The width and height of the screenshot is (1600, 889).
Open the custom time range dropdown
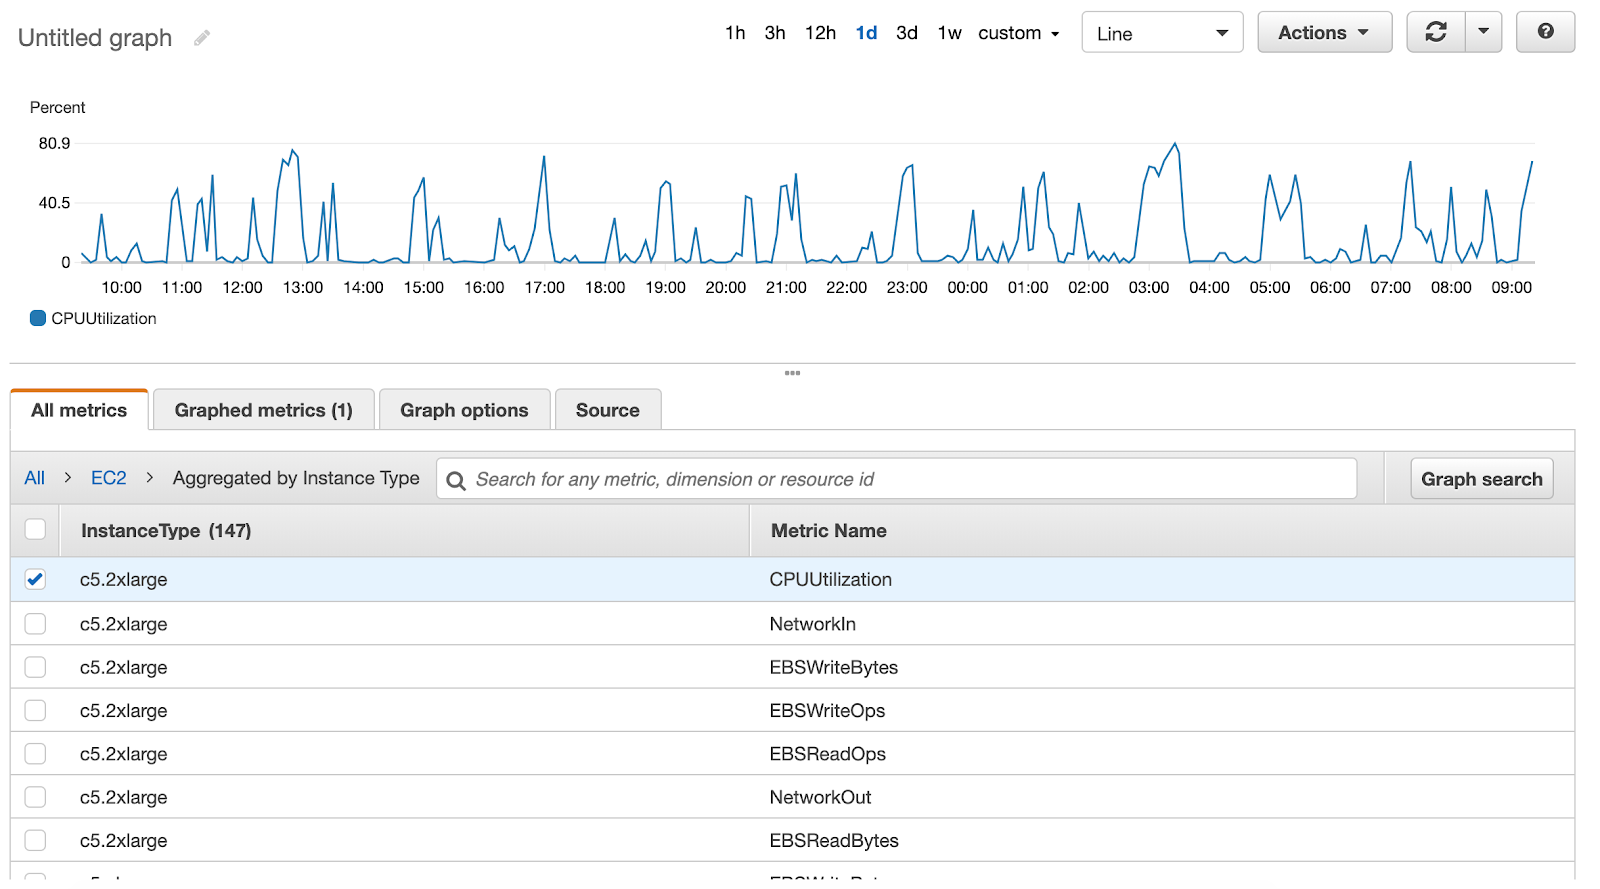tap(1018, 33)
